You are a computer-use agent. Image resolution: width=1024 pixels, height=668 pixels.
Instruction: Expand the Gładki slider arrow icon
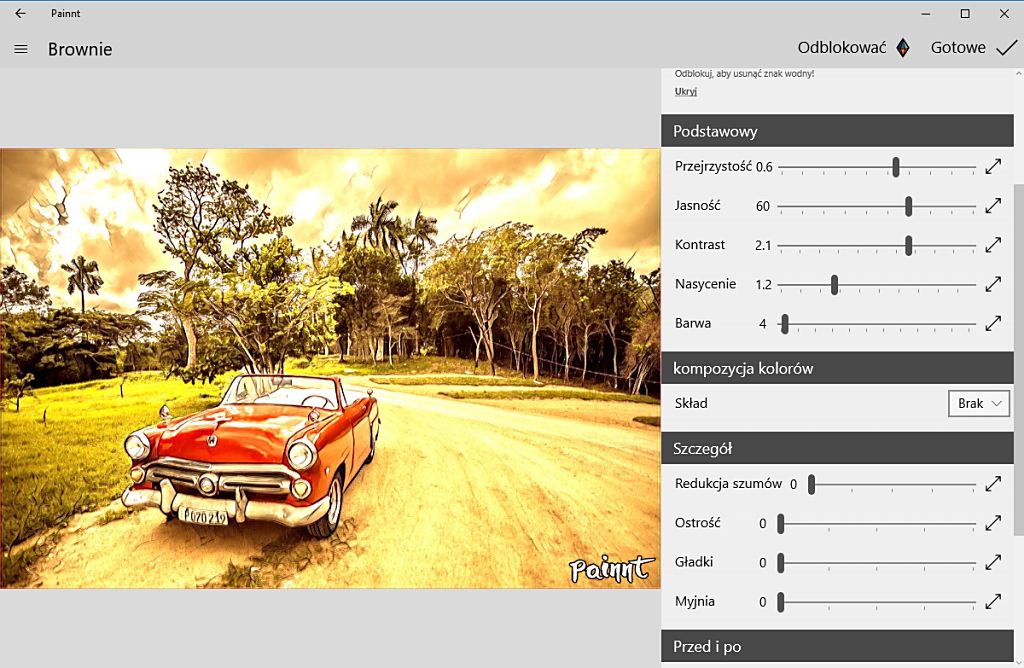pyautogui.click(x=993, y=562)
